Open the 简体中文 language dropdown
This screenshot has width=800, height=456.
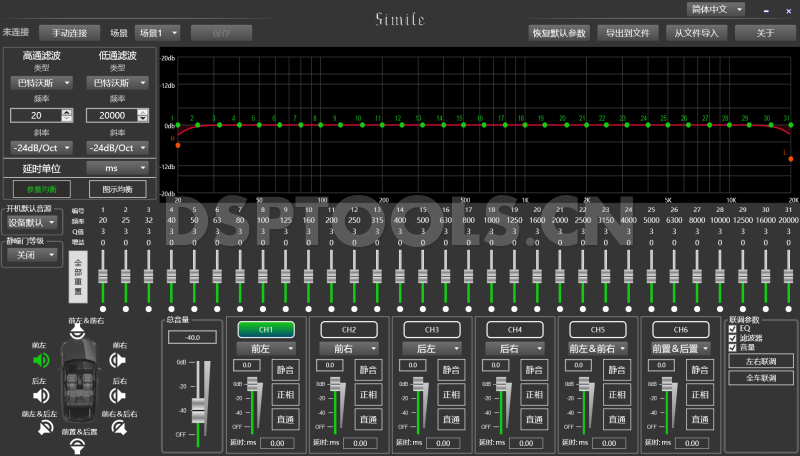click(716, 9)
